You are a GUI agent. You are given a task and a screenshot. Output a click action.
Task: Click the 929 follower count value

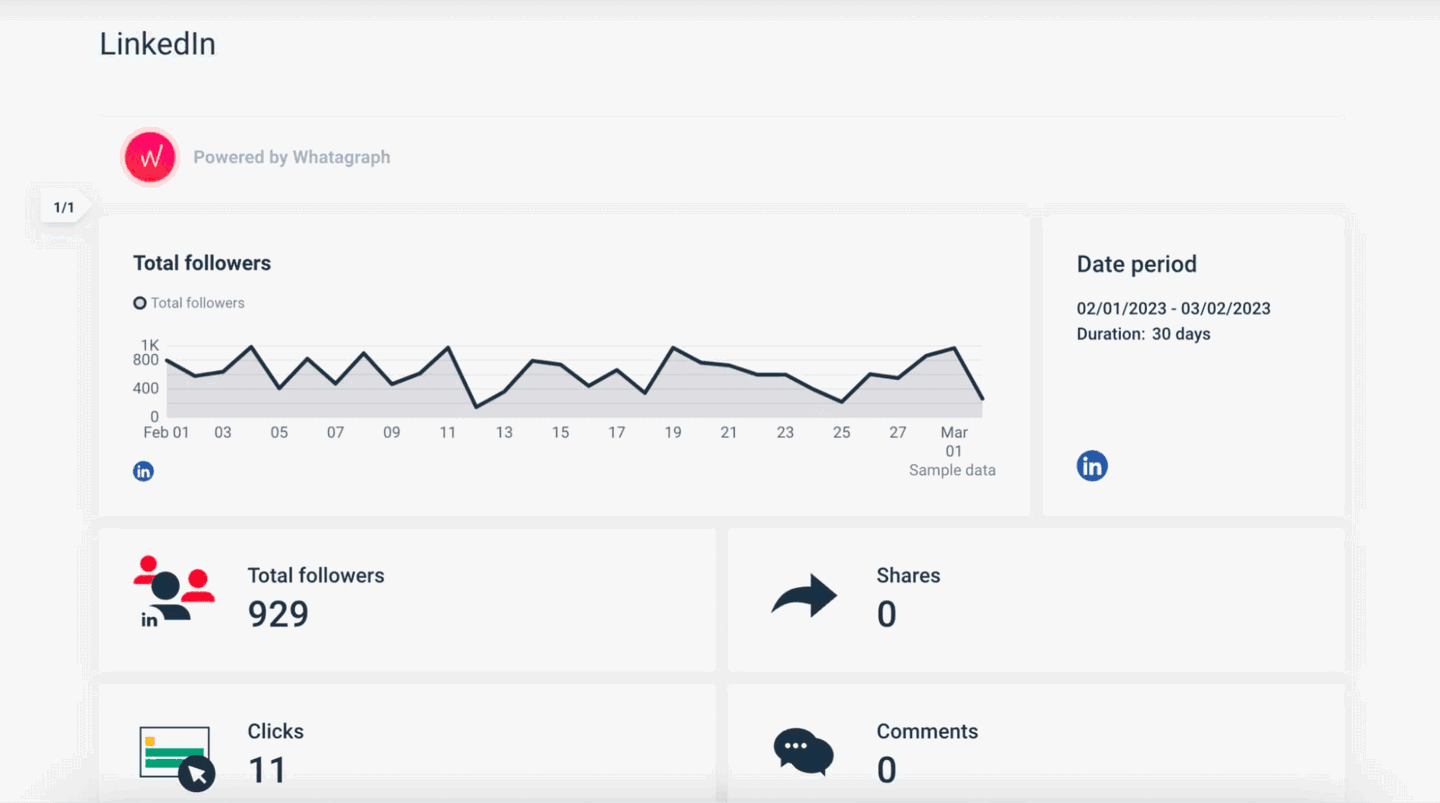tap(278, 614)
